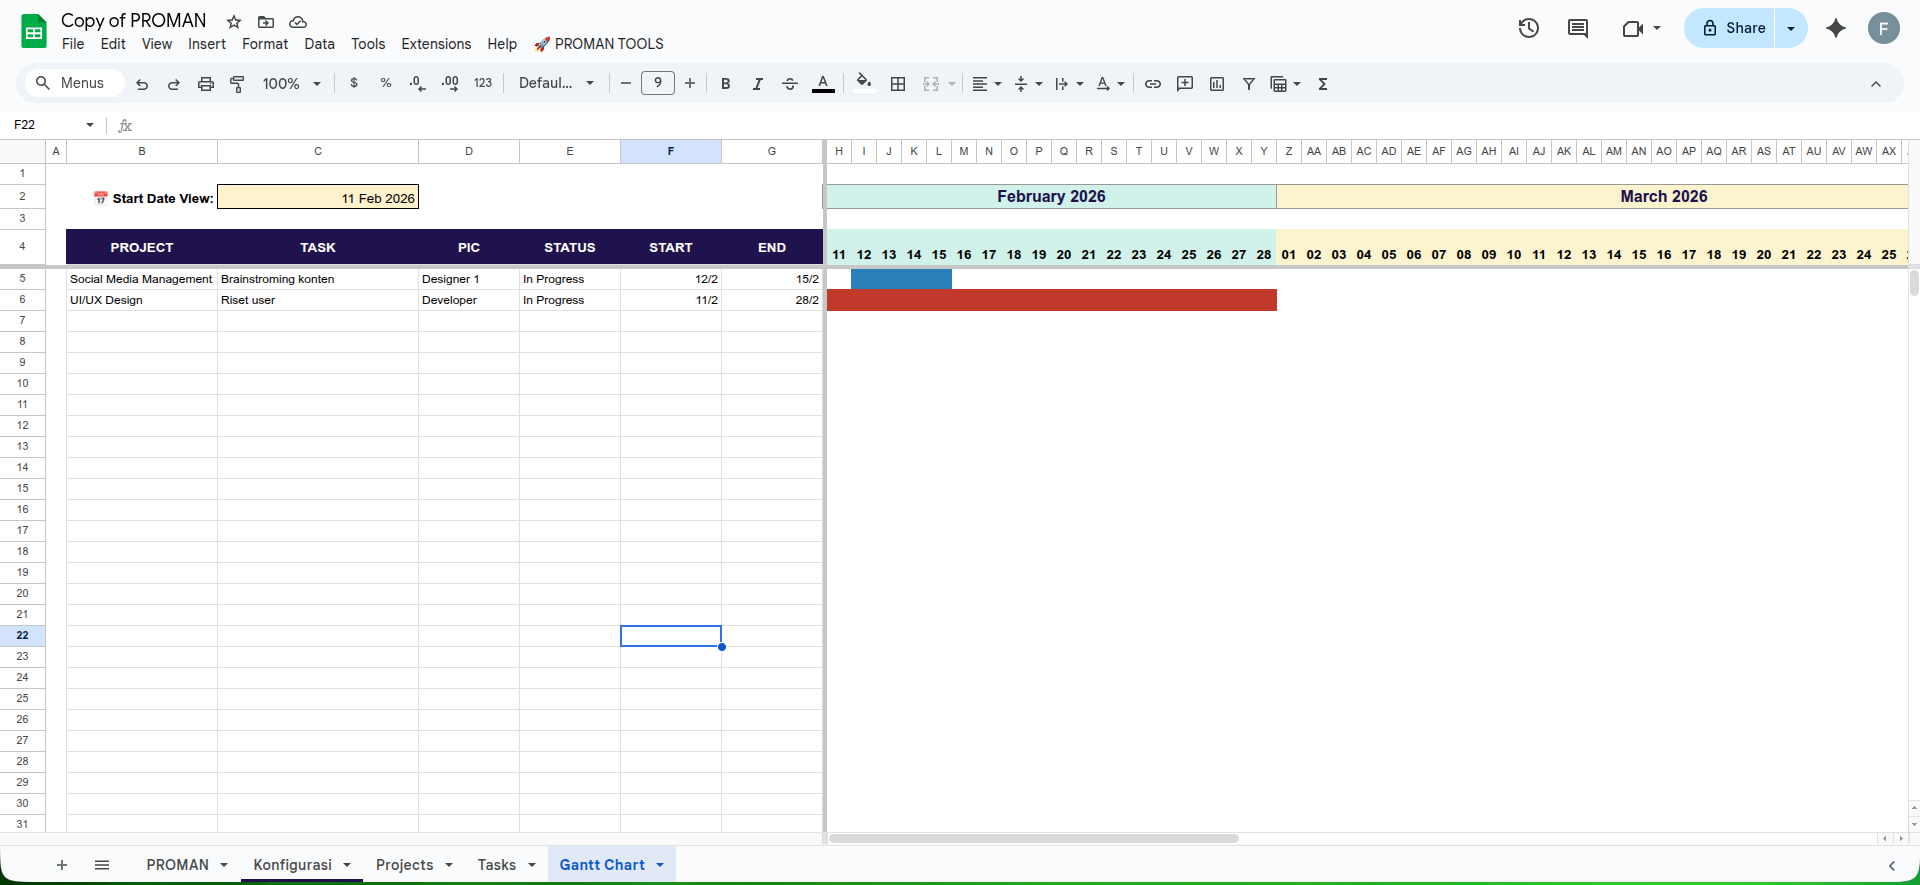Select the Paint format tool
This screenshot has height=885, width=1920.
pos(238,84)
